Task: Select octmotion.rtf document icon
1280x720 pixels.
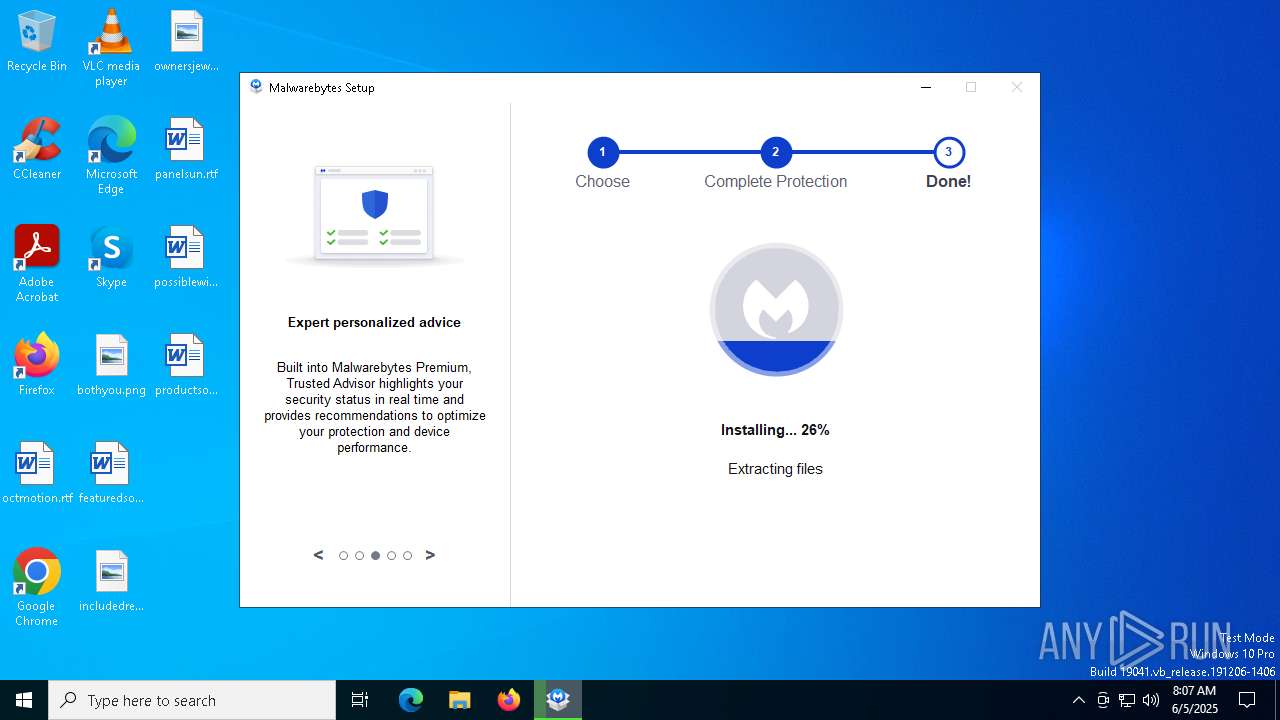Action: [x=37, y=473]
